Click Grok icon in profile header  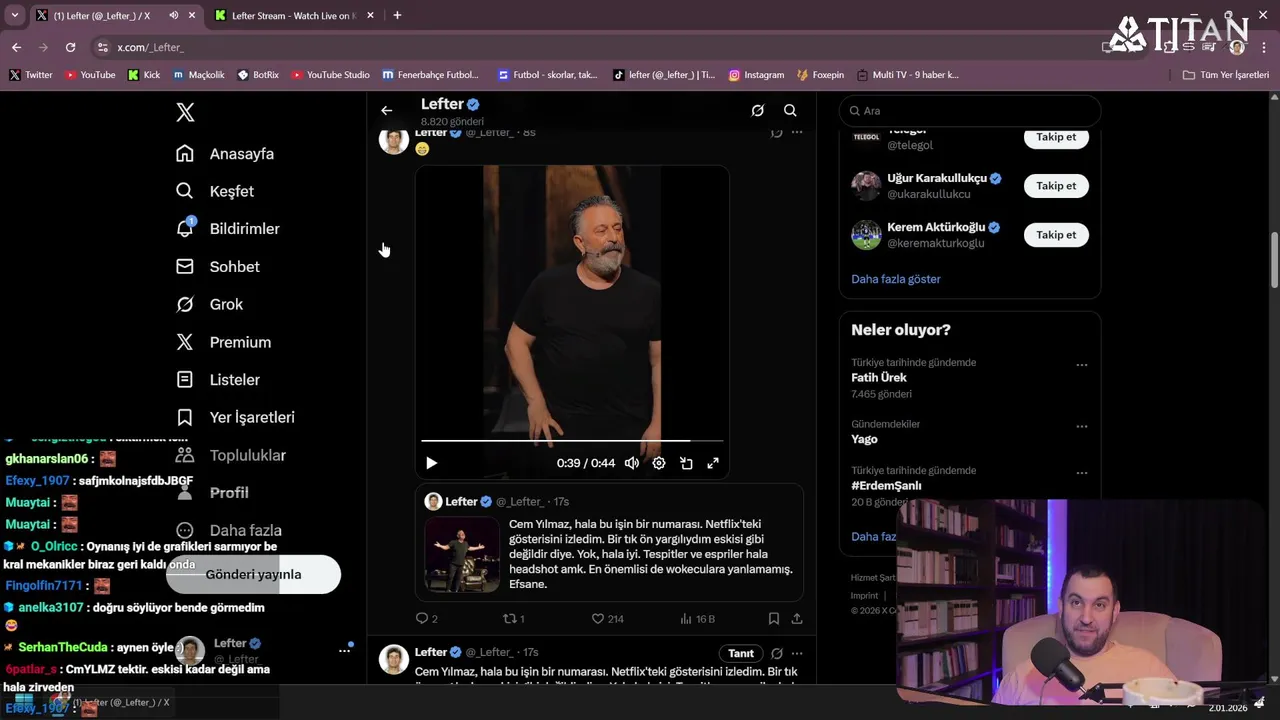pyautogui.click(x=758, y=111)
